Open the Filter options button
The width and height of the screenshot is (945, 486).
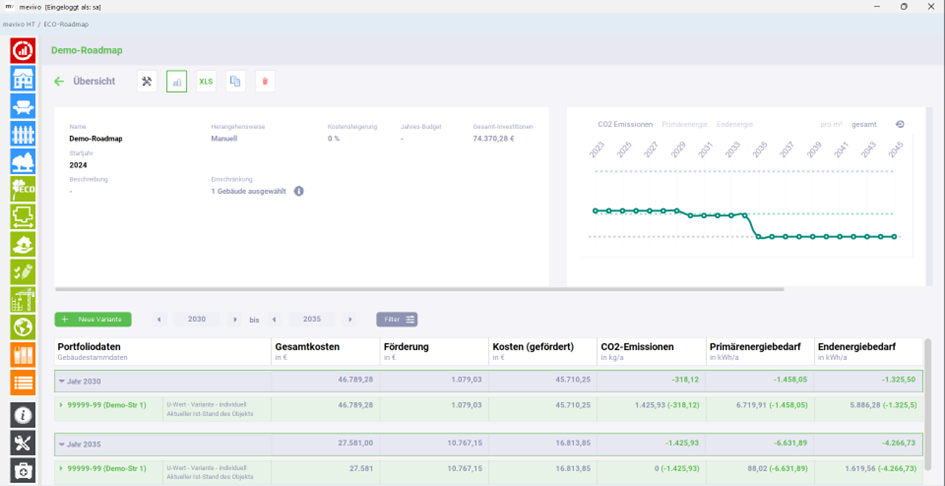point(397,319)
